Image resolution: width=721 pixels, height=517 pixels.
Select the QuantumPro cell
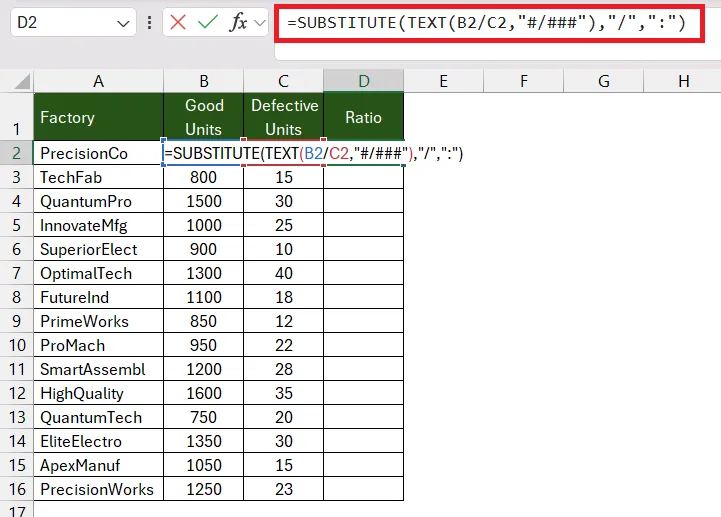(98, 201)
